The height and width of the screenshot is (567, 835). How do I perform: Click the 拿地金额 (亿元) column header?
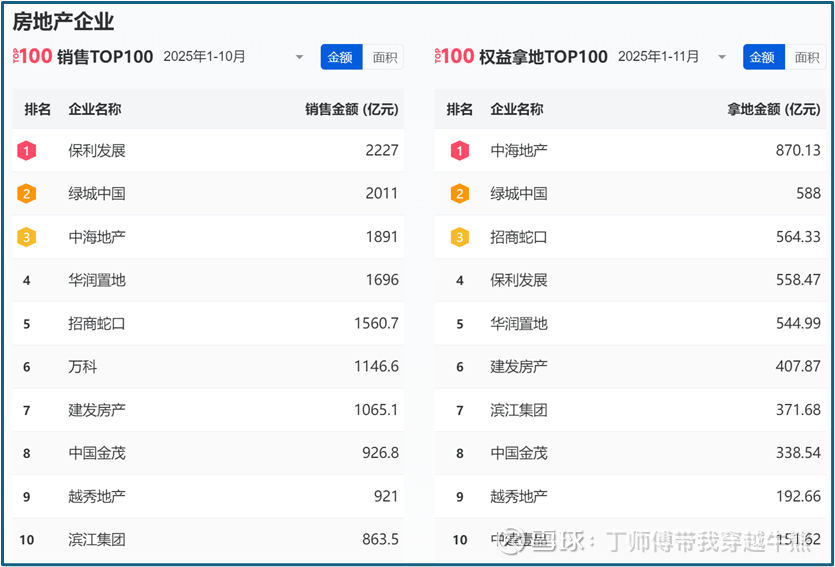[774, 109]
